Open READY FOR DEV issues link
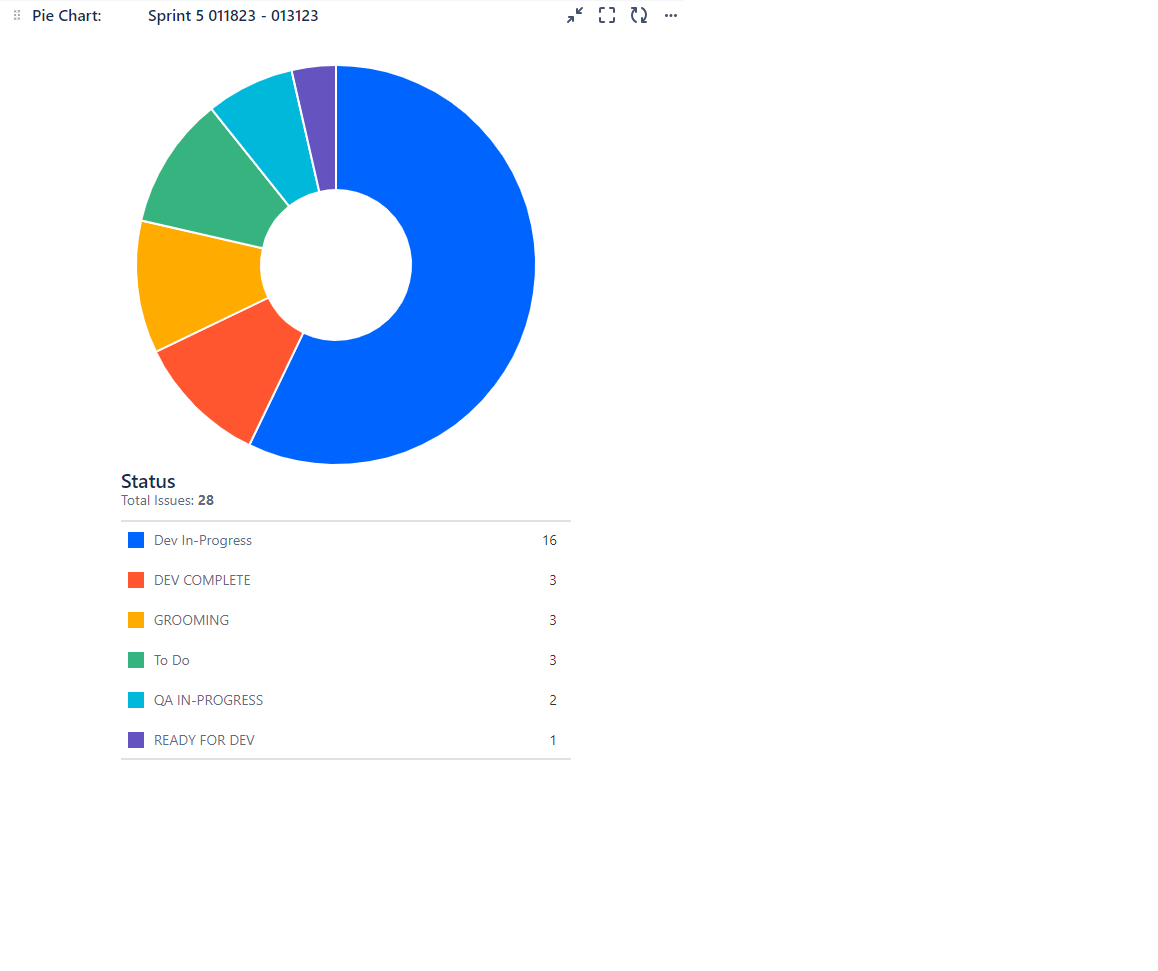The width and height of the screenshot is (1158, 971). pos(204,740)
